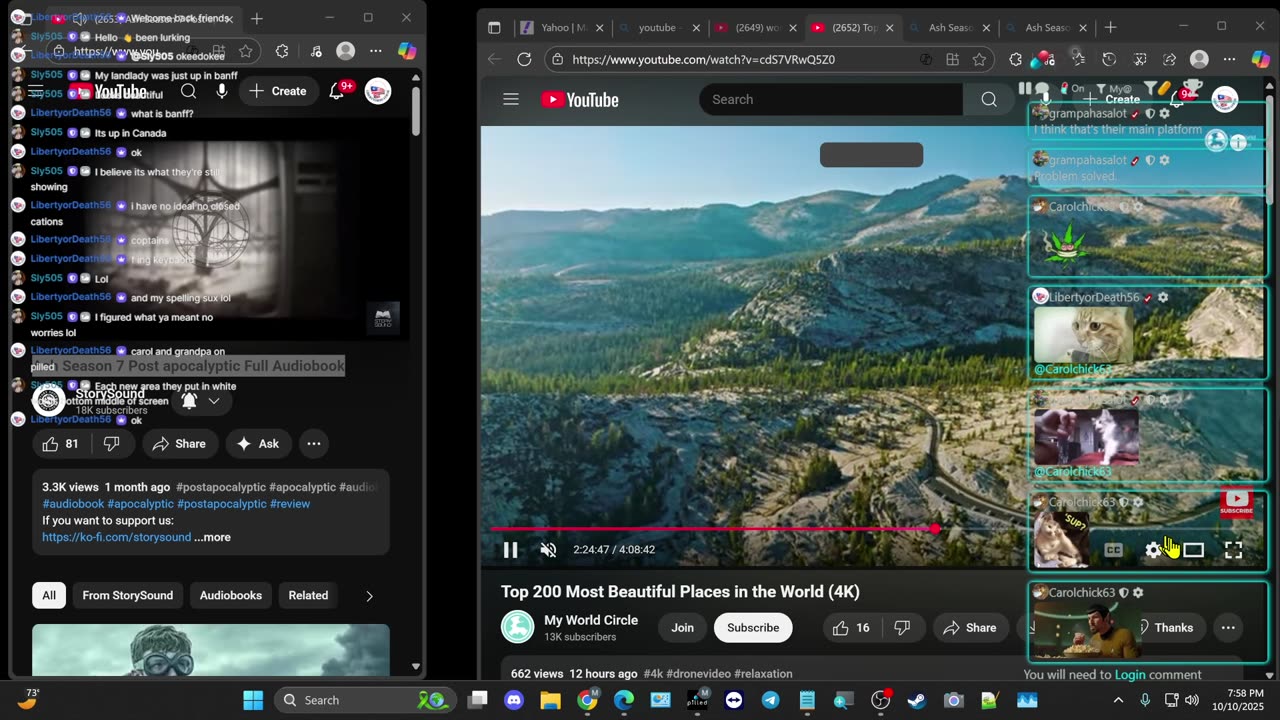Refresh the page in the right browser
Image resolution: width=1280 pixels, height=720 pixels.
(x=524, y=59)
